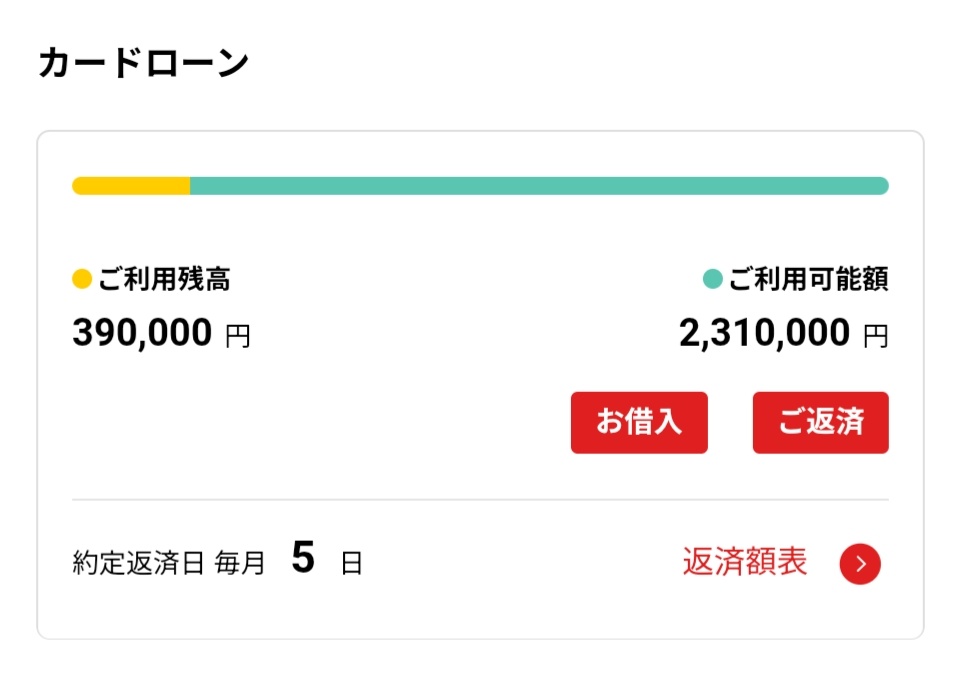The width and height of the screenshot is (960, 693).
Task: Click the 日 character after the 5
Action: tap(351, 564)
